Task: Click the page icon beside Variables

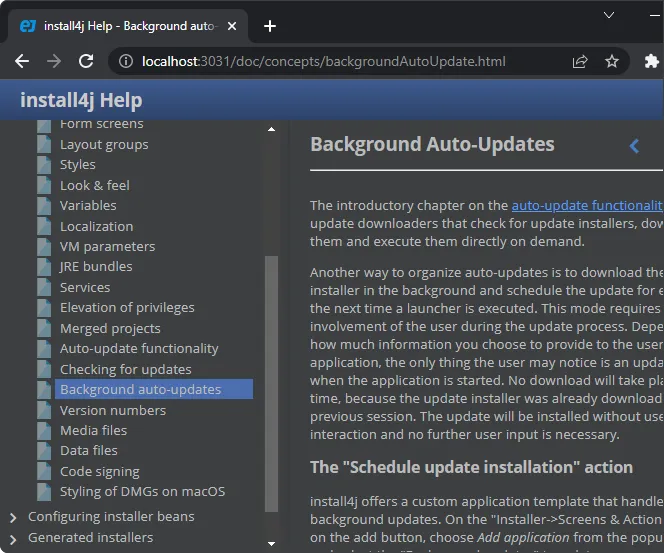Action: coord(44,206)
